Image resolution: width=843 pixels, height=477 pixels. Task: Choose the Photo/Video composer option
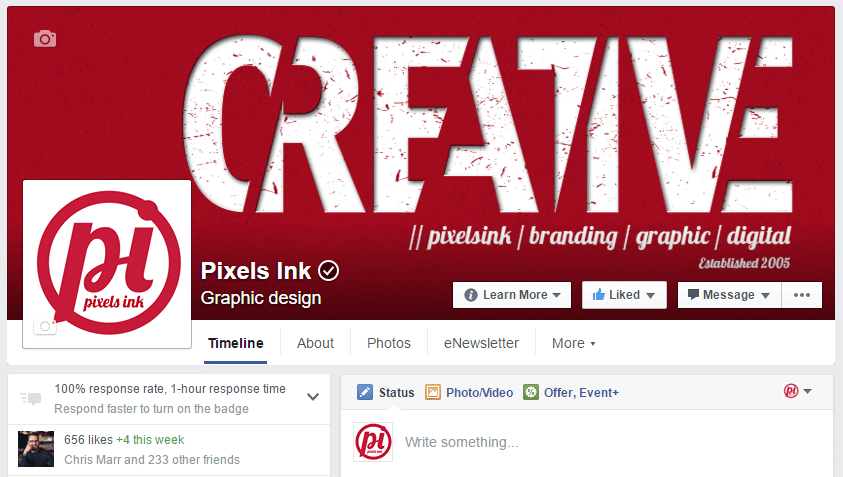pyautogui.click(x=469, y=392)
